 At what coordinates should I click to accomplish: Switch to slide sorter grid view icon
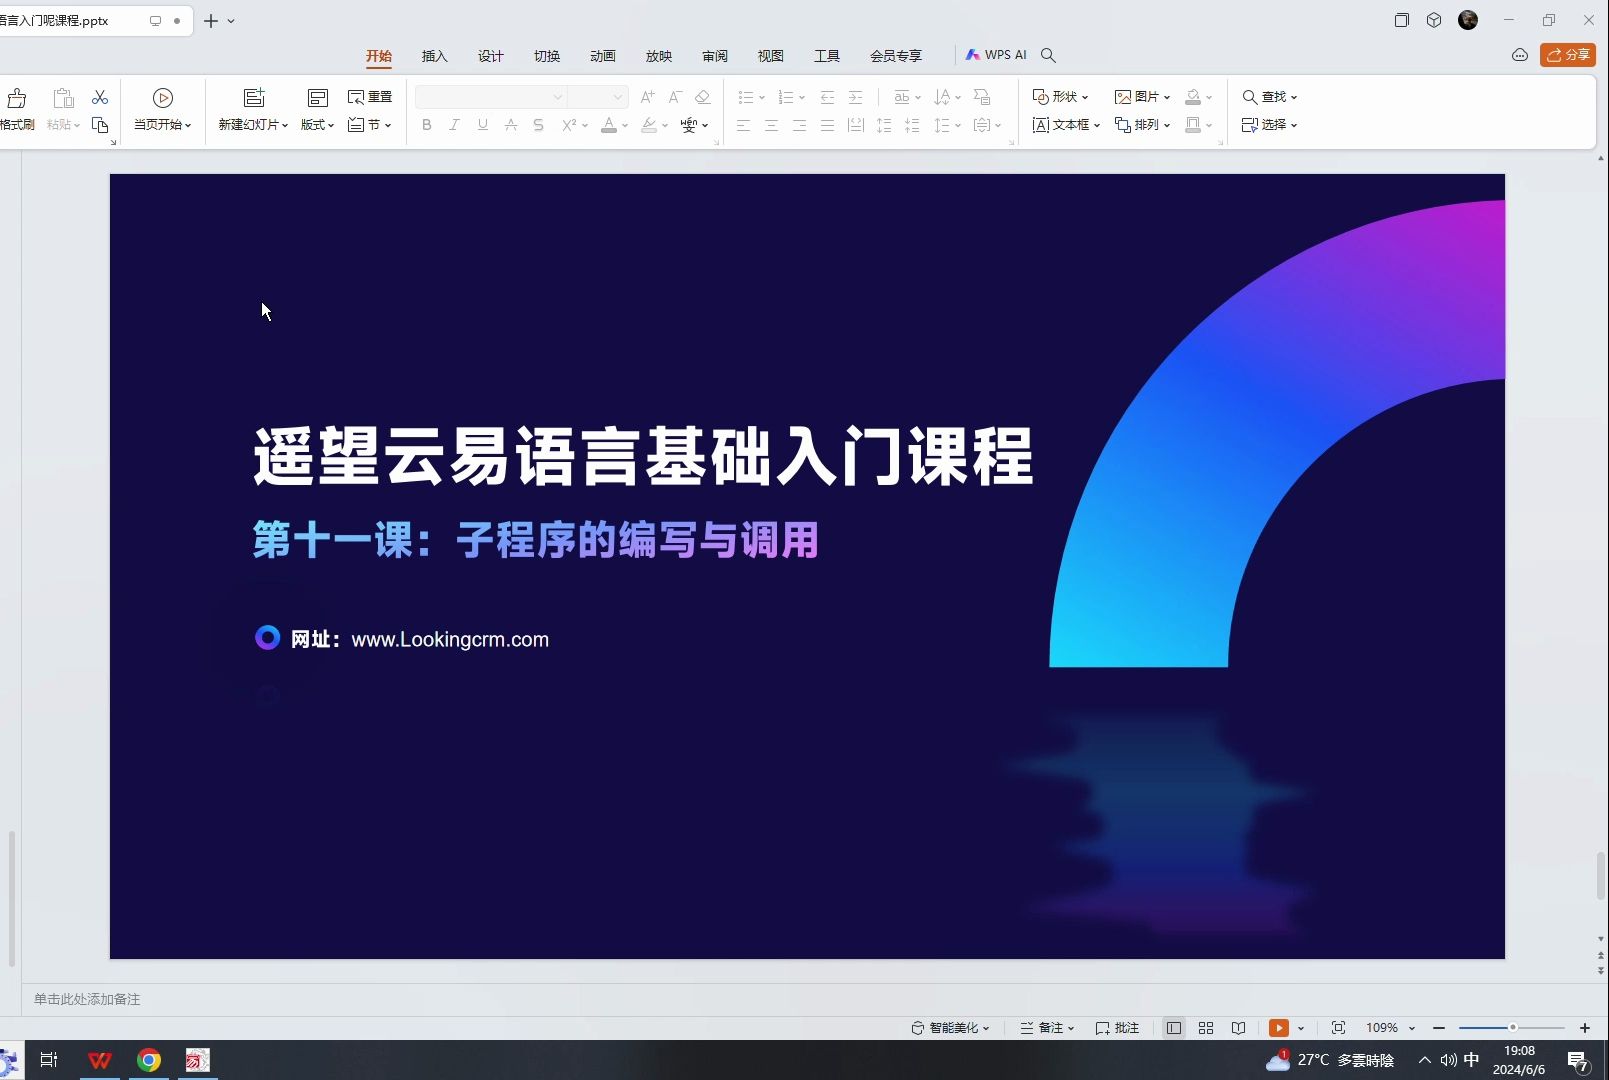pos(1205,1027)
